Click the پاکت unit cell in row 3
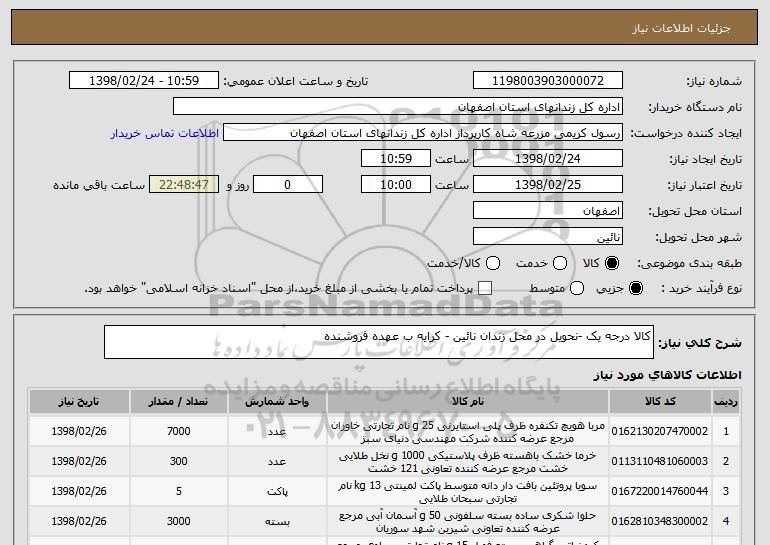 coord(277,491)
